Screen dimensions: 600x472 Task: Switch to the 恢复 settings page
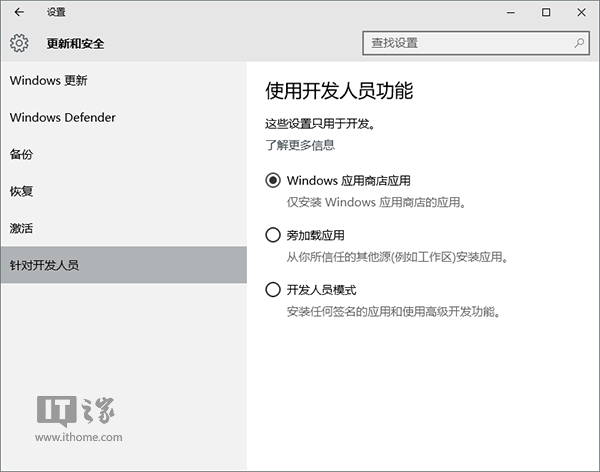pyautogui.click(x=21, y=191)
